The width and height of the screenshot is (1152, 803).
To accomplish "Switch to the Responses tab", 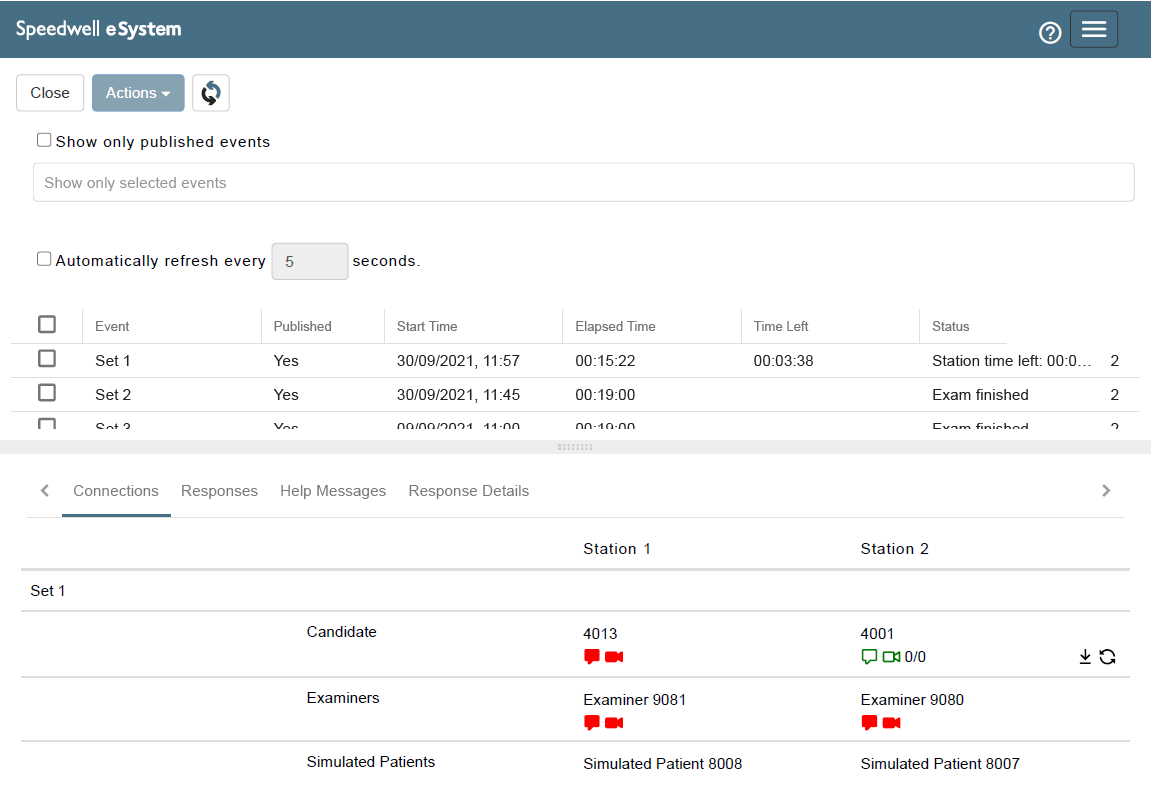I will 219,491.
